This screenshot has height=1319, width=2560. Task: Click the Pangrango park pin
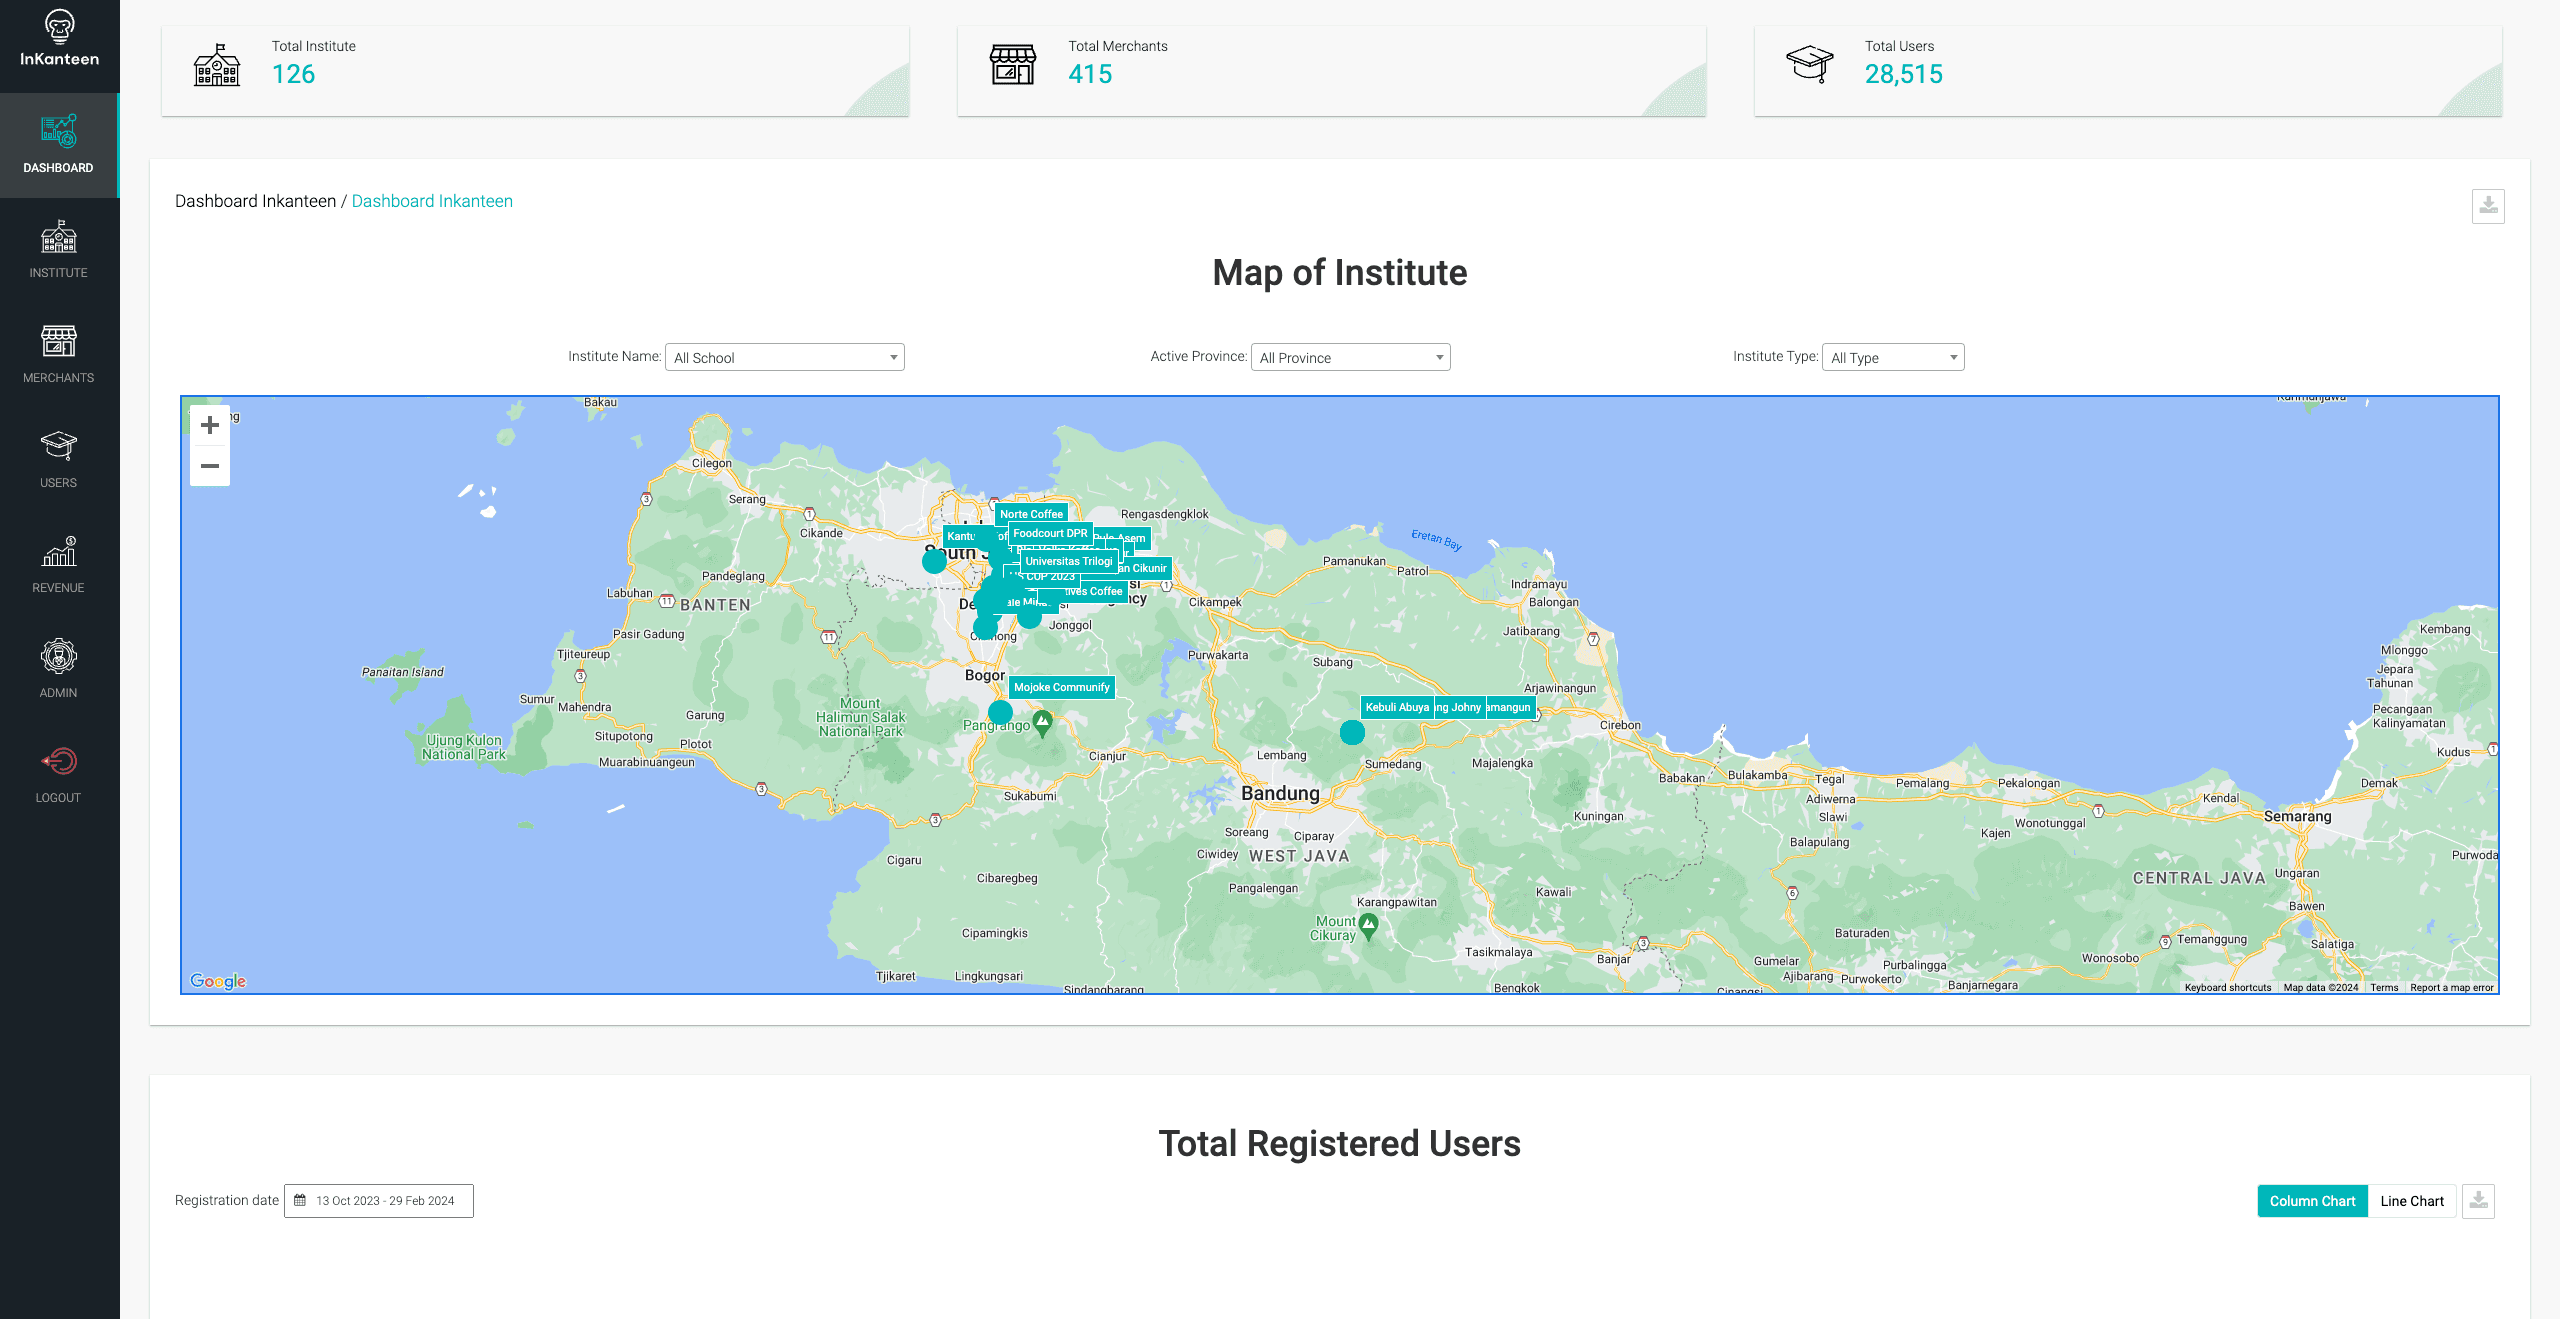click(x=1043, y=722)
